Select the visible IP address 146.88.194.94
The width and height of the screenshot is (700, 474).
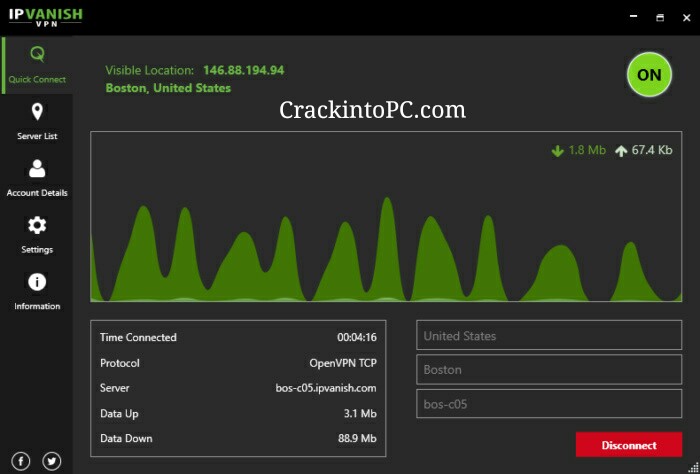click(x=244, y=70)
